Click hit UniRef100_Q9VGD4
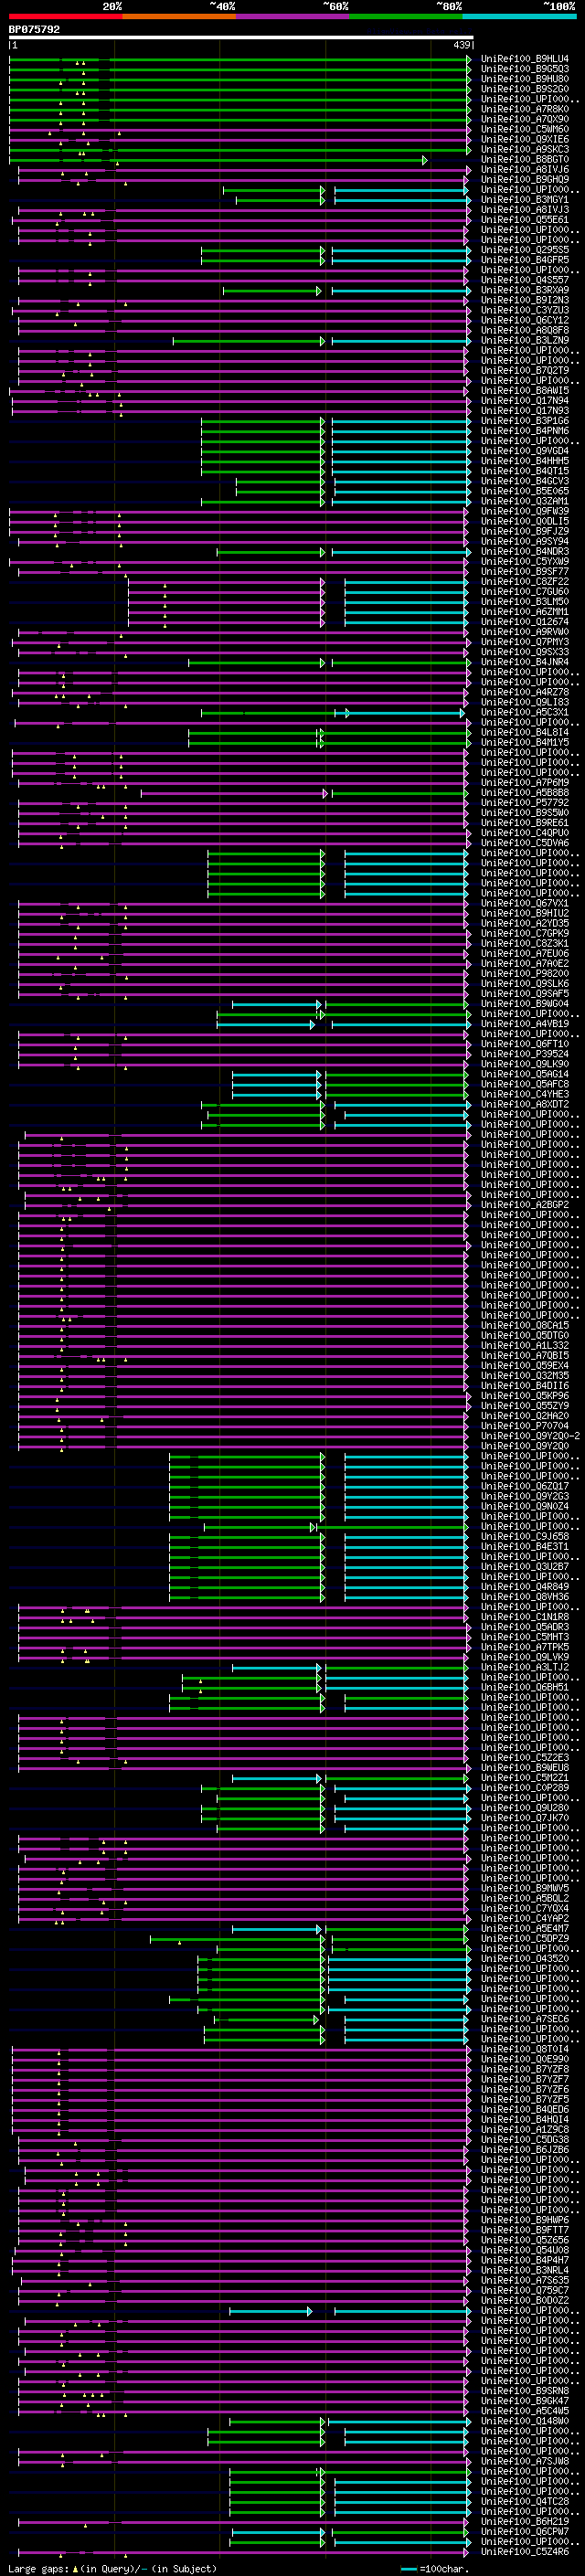585x2576 pixels. click(x=524, y=451)
